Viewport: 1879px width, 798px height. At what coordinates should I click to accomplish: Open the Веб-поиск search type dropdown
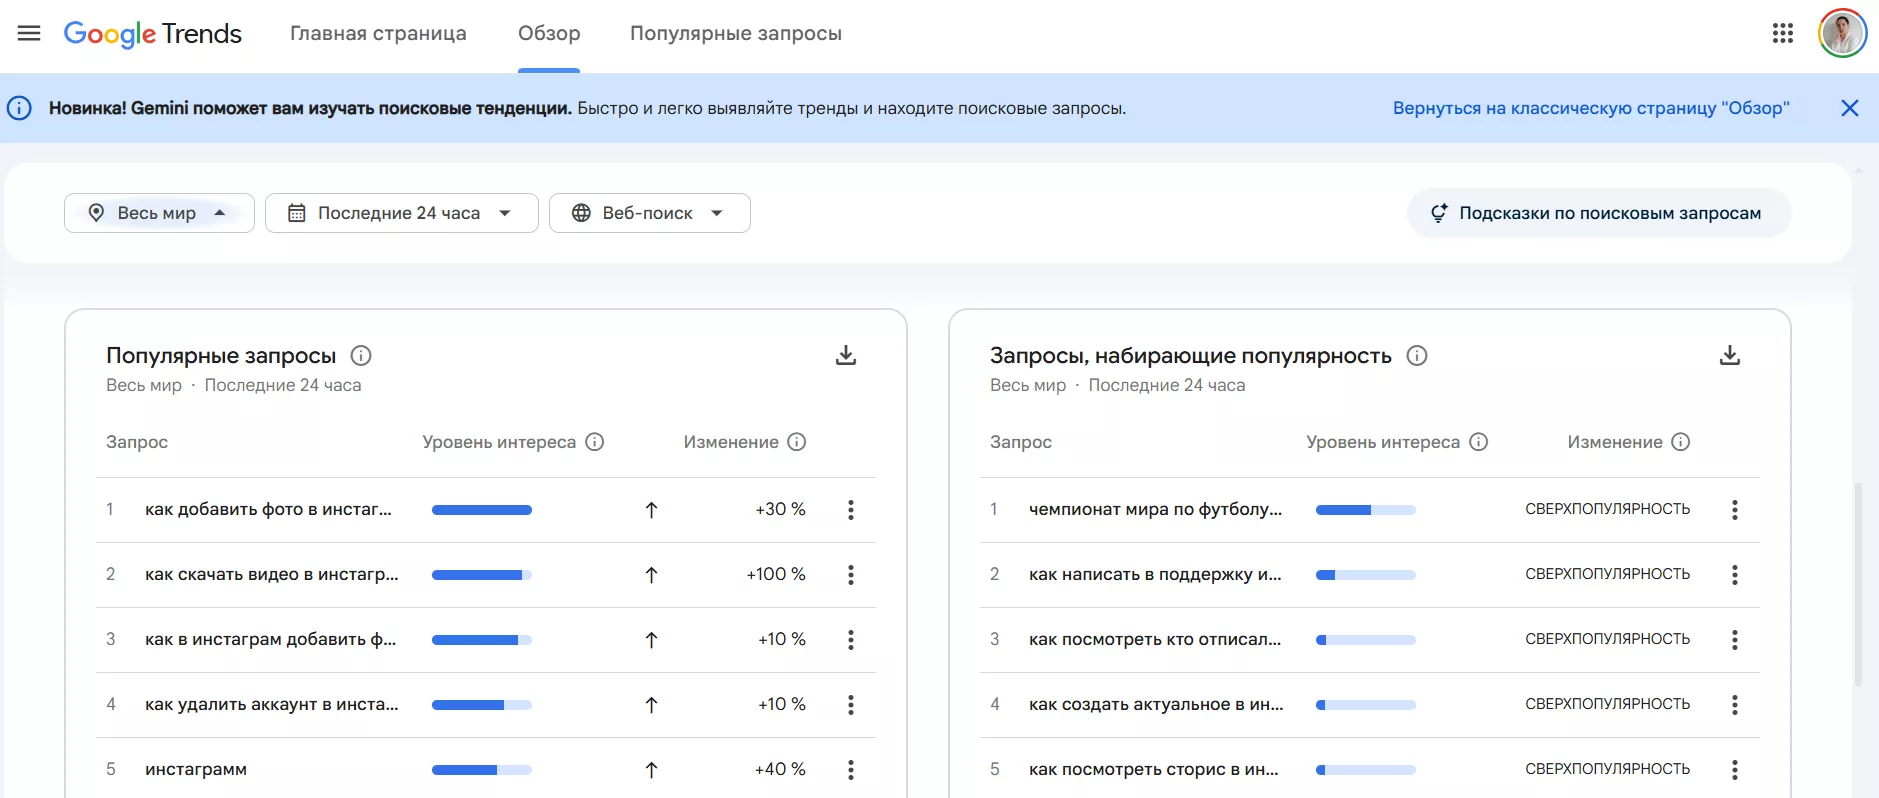(x=649, y=213)
